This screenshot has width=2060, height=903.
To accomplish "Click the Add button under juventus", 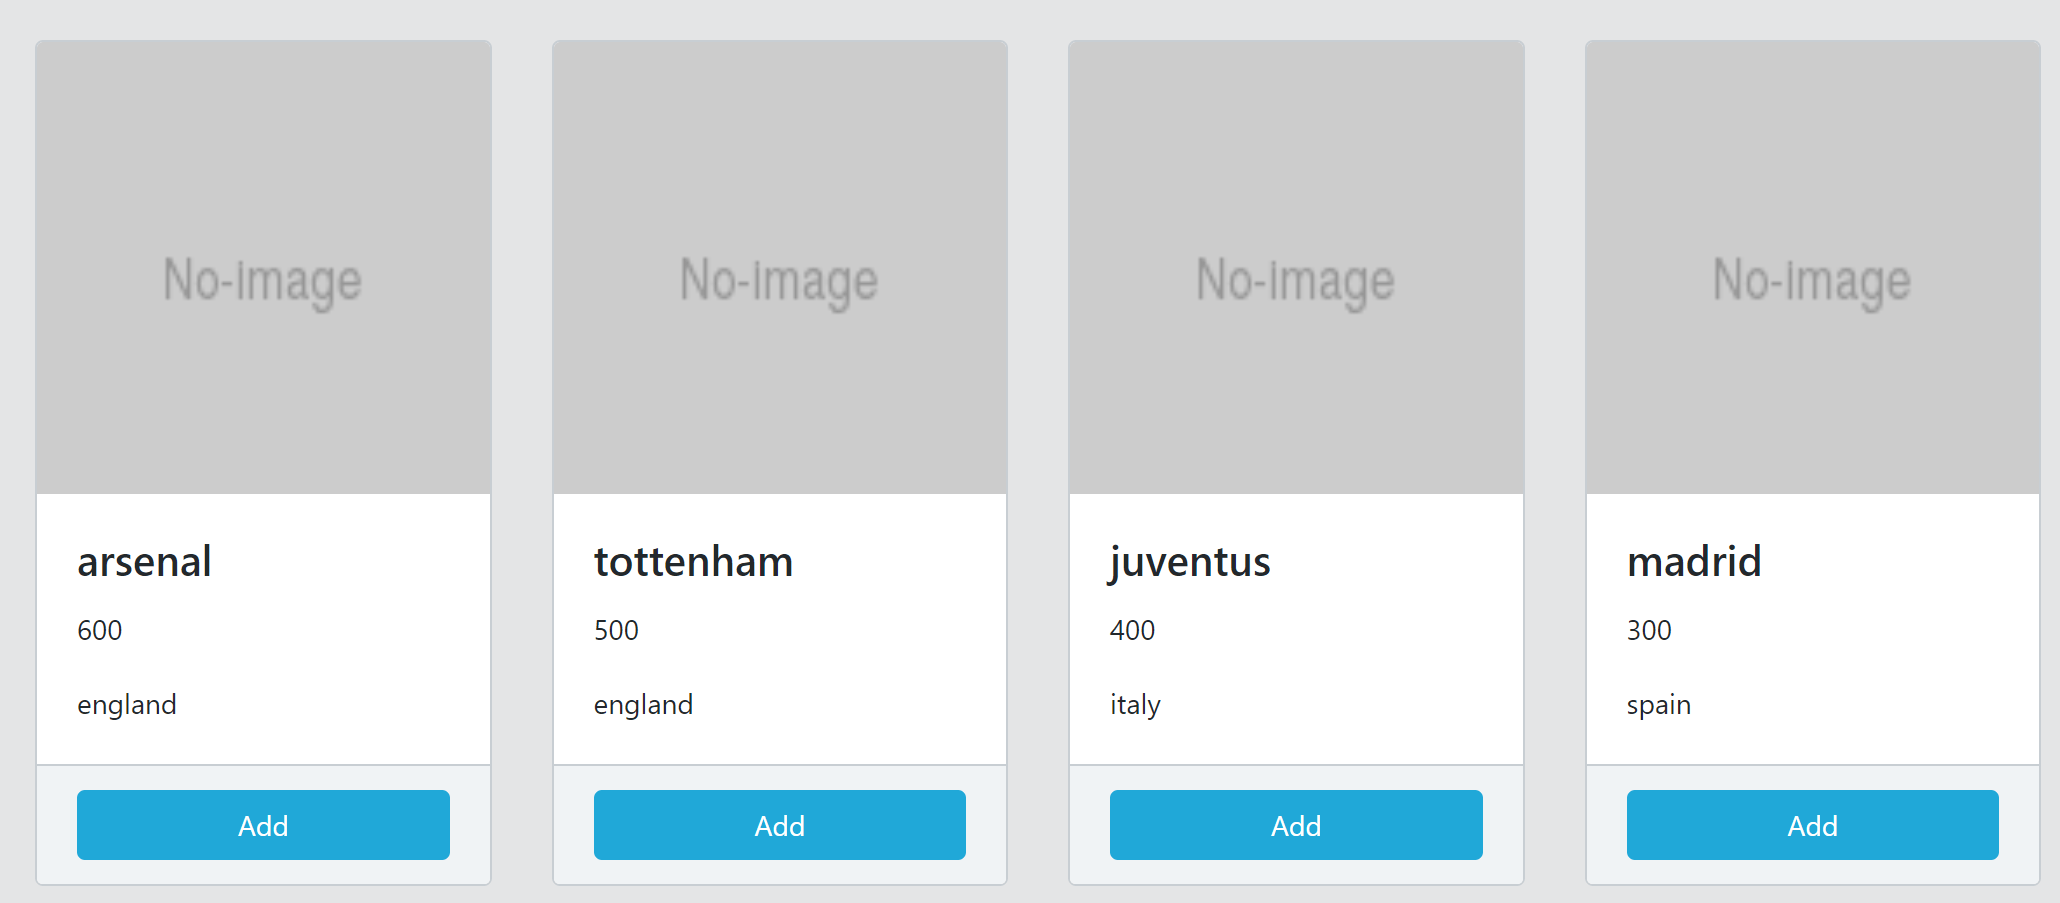I will tap(1295, 825).
